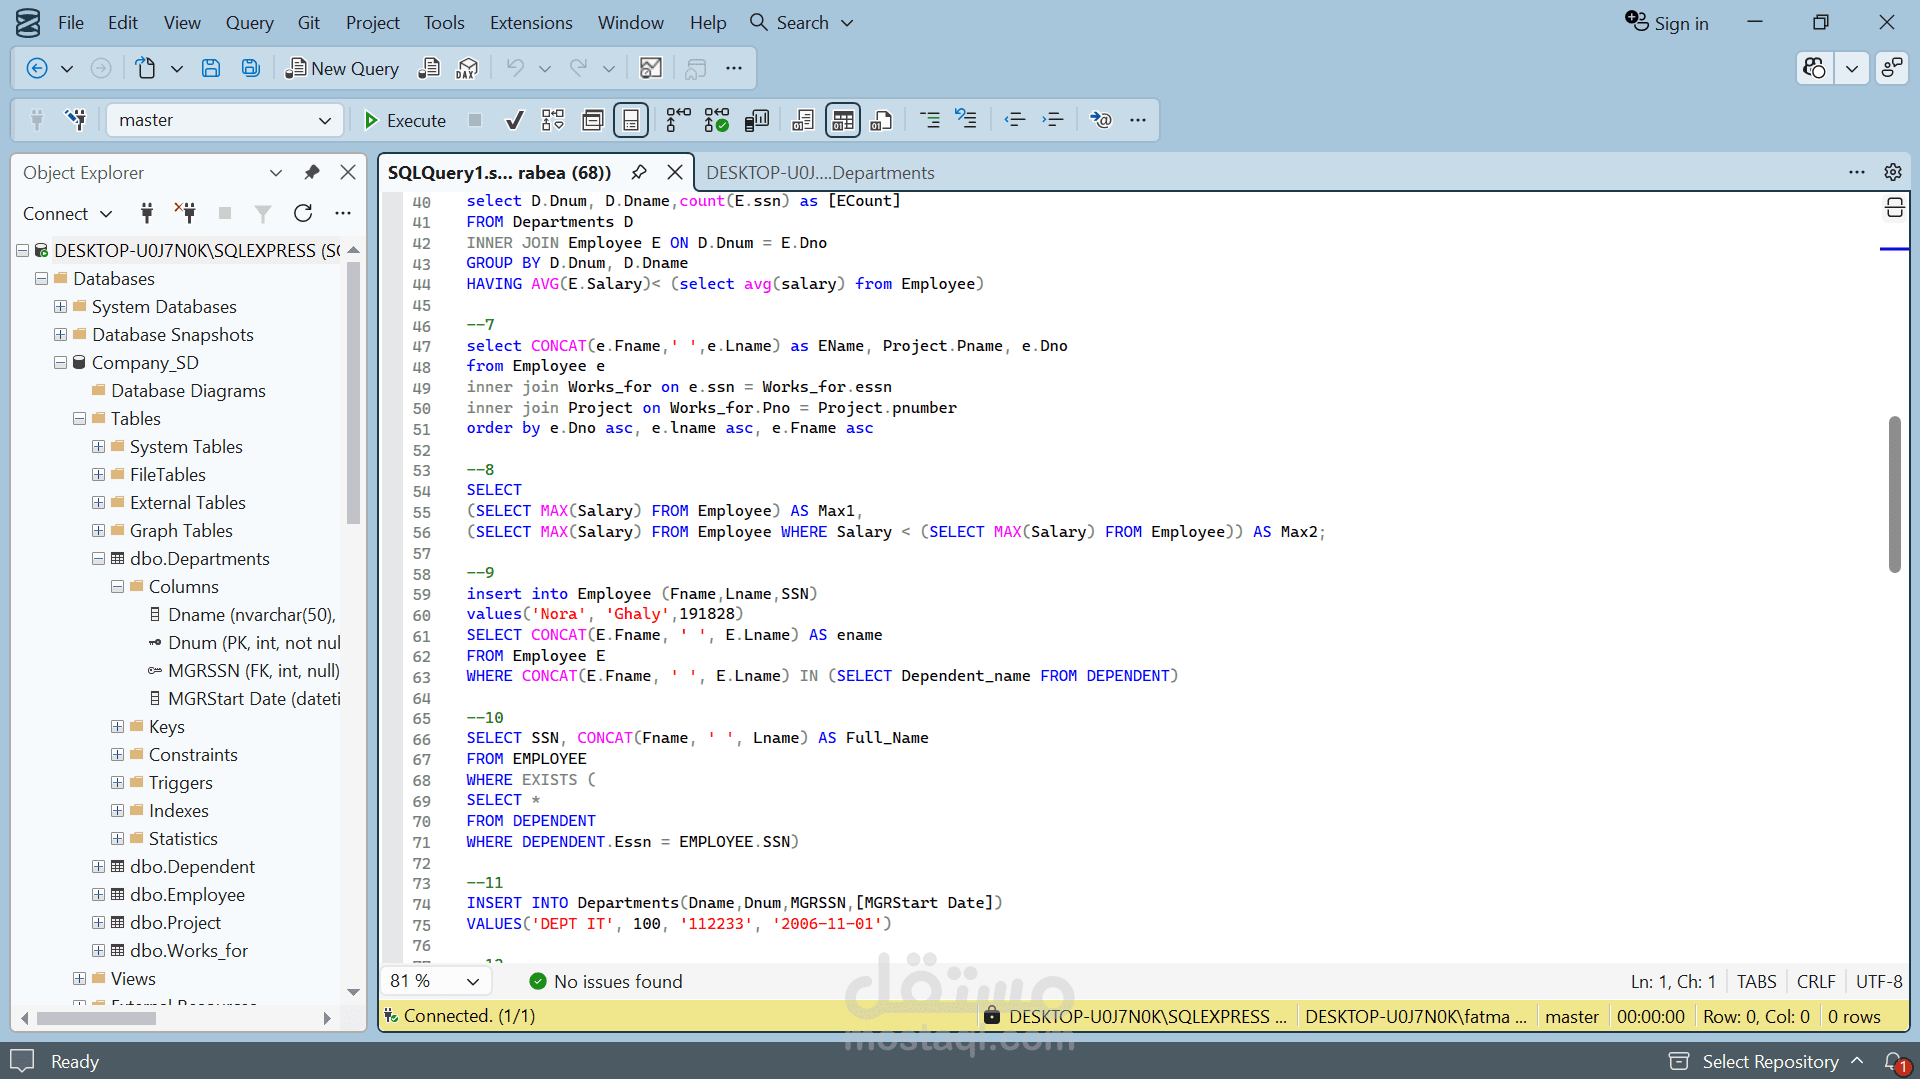Open the Query menu
The height and width of the screenshot is (1080, 1920).
[249, 22]
